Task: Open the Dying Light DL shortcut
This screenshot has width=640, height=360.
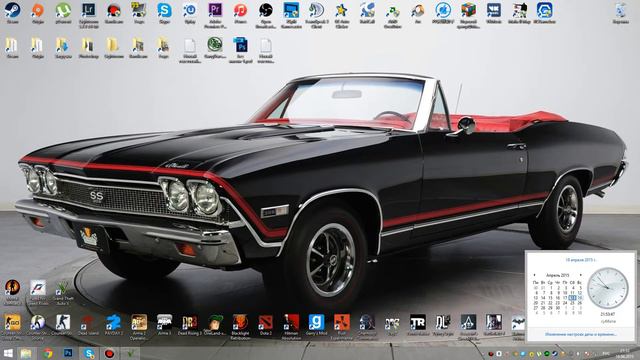Action: (443, 325)
